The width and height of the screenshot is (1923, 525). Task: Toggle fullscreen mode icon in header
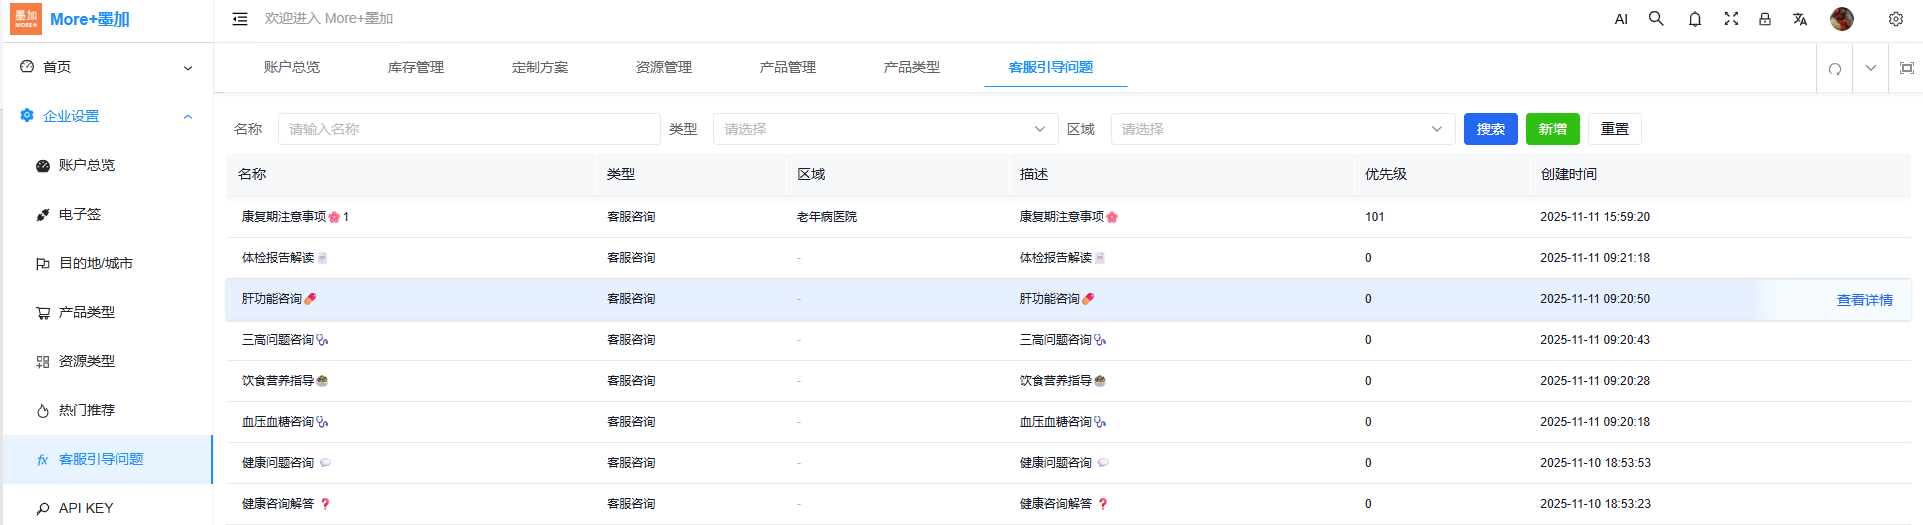click(x=1731, y=19)
